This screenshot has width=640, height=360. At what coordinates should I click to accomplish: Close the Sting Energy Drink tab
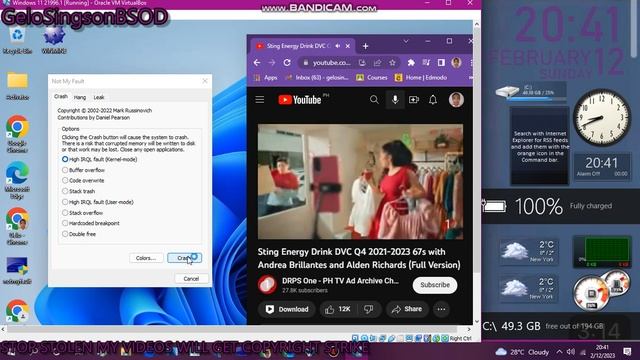coord(348,46)
